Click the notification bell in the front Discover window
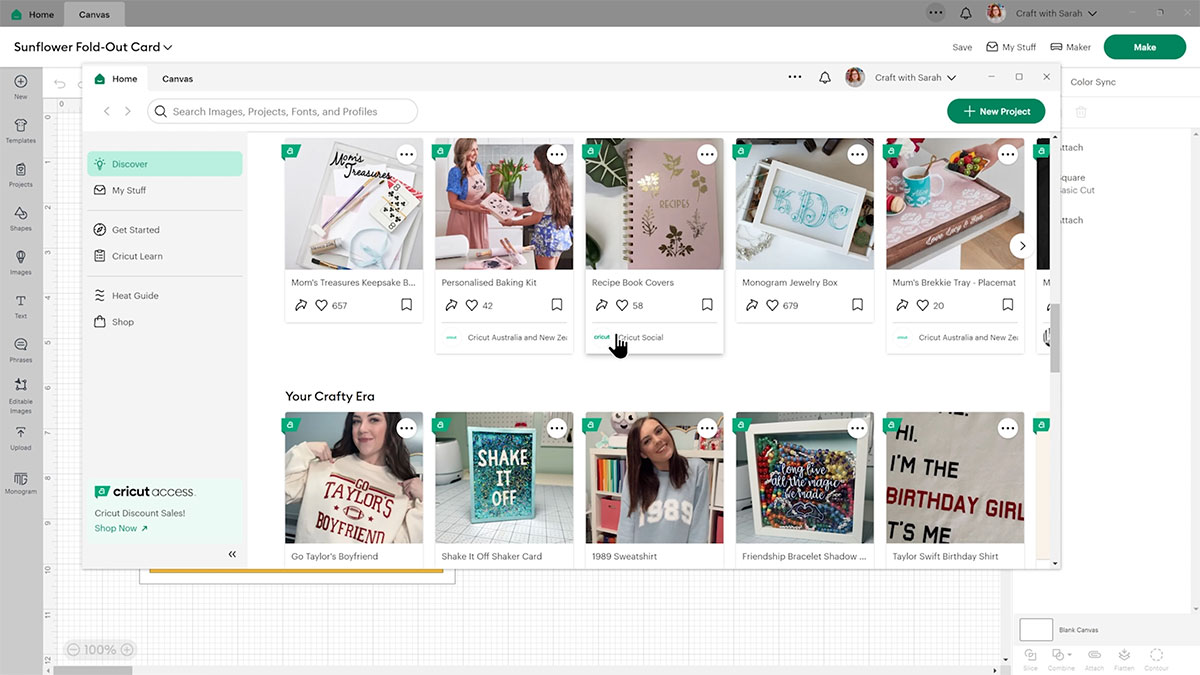This screenshot has width=1200, height=675. point(825,78)
